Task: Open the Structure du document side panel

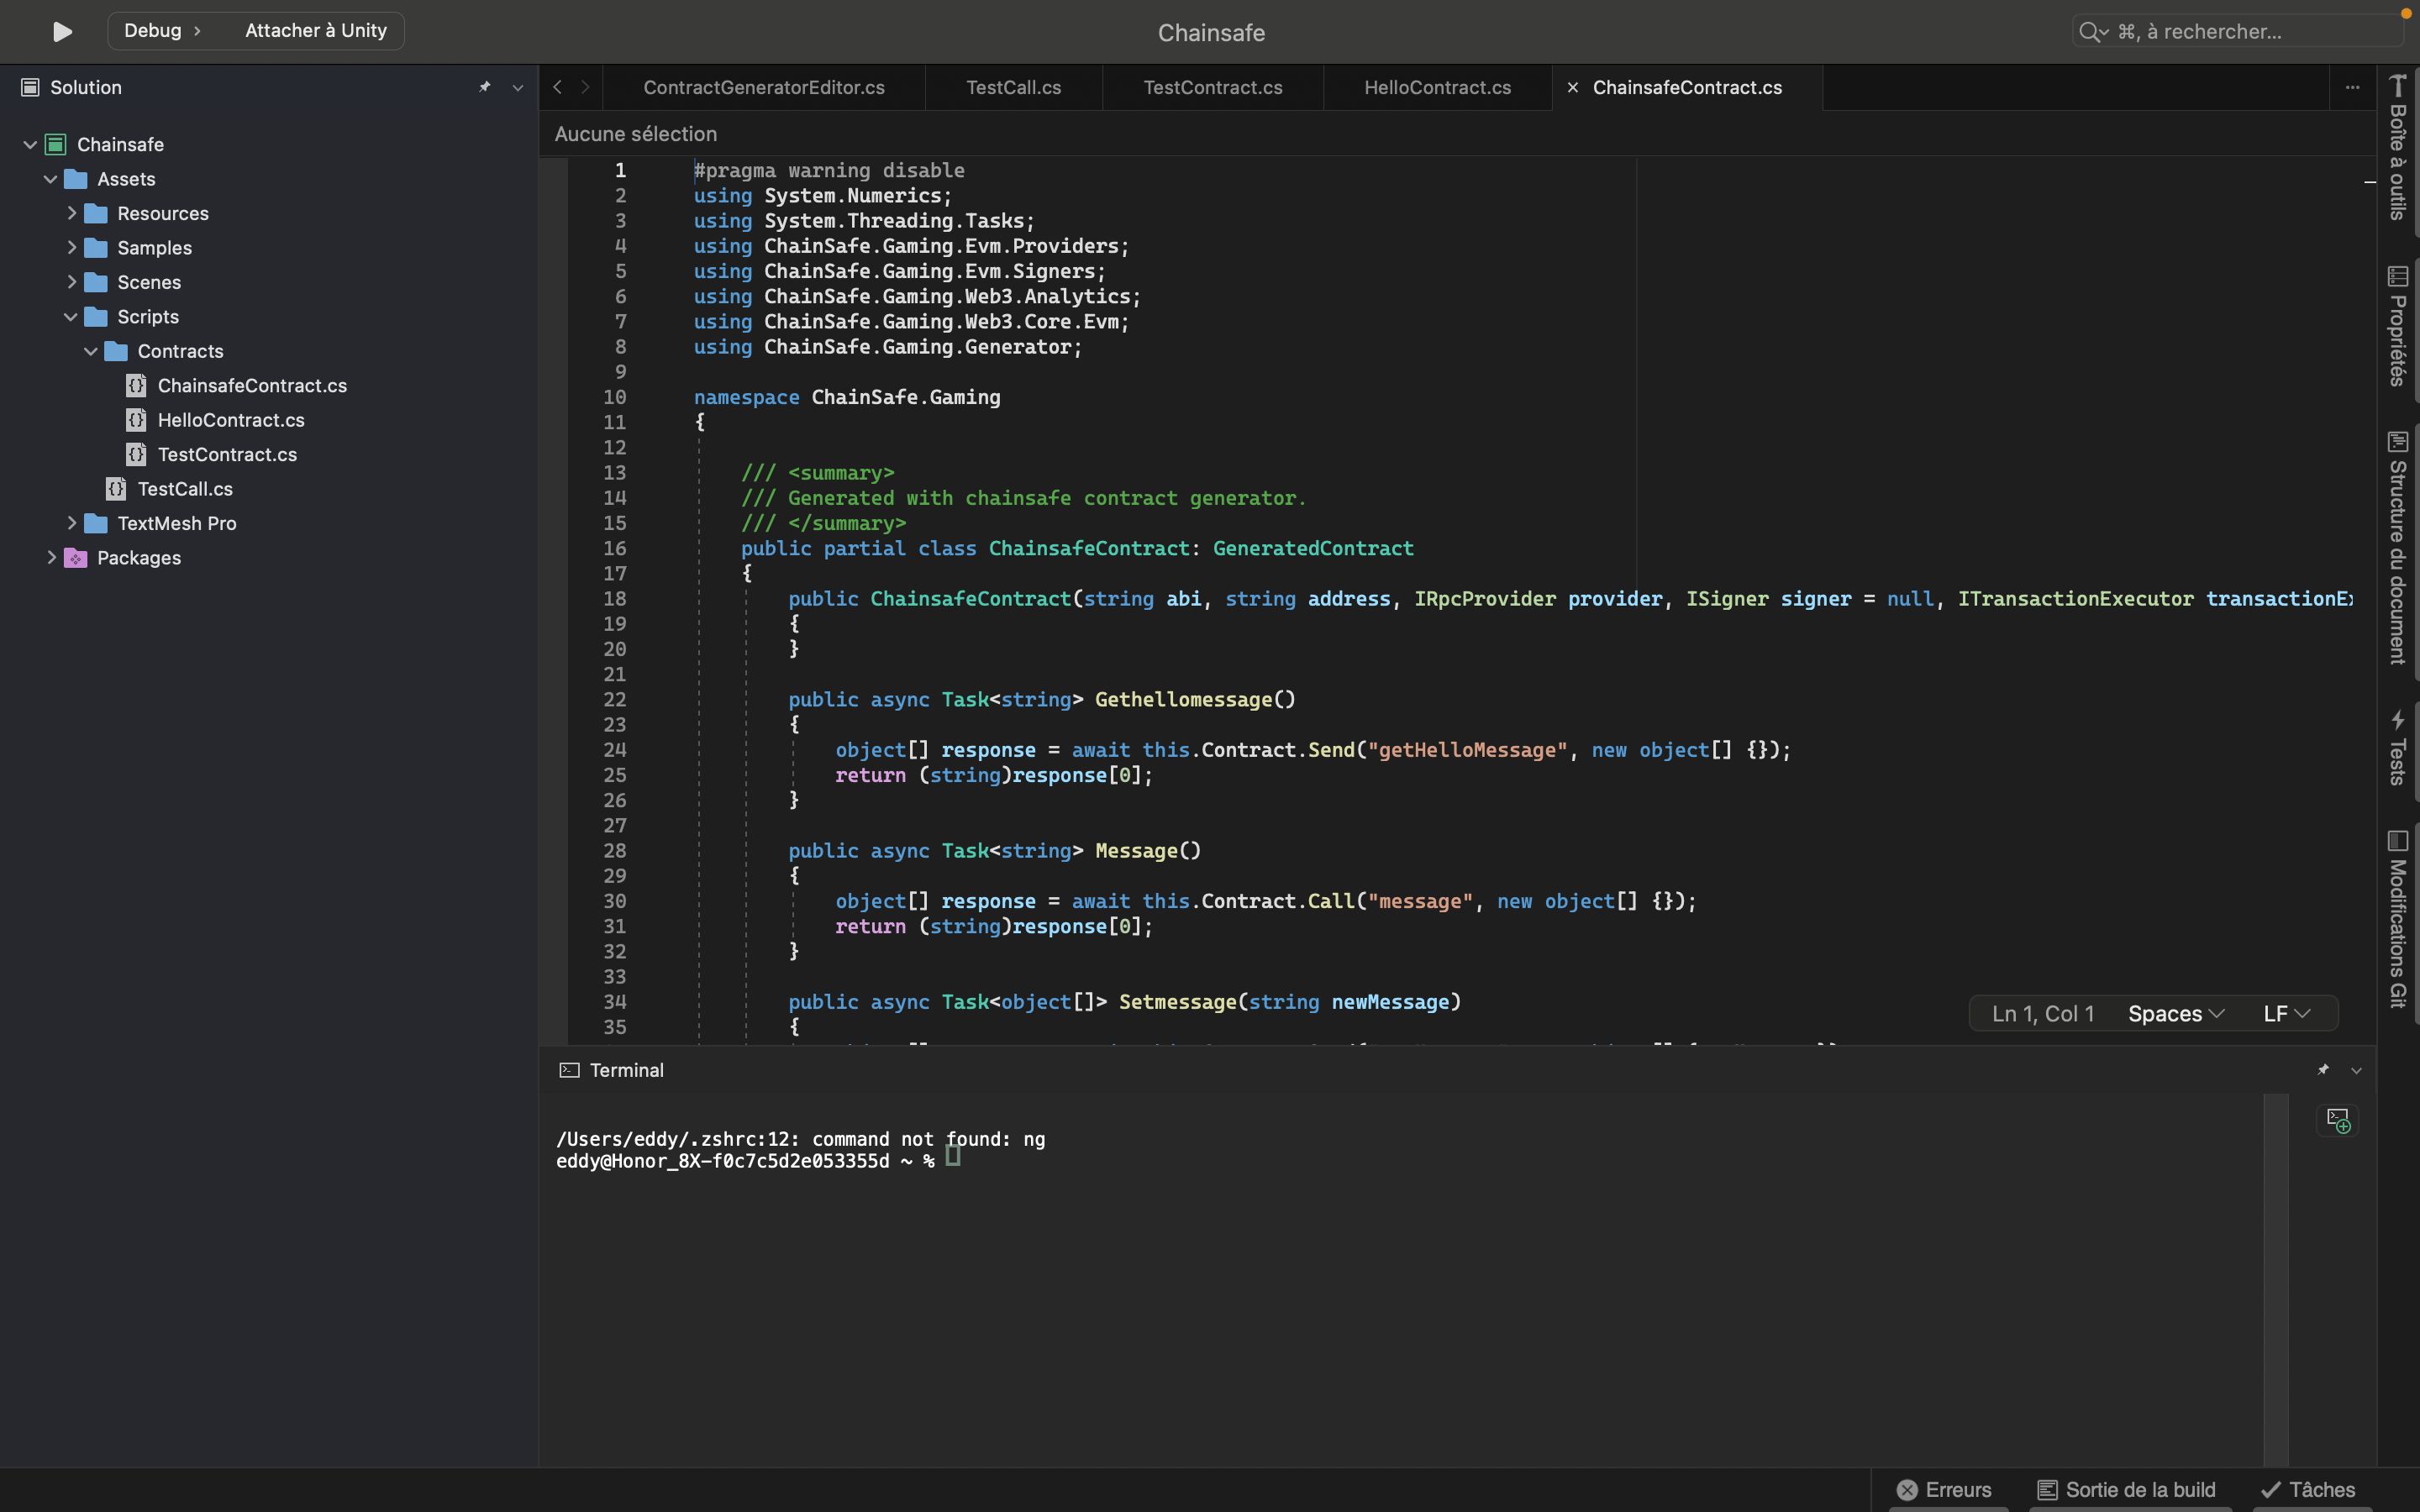Action: pyautogui.click(x=2397, y=548)
